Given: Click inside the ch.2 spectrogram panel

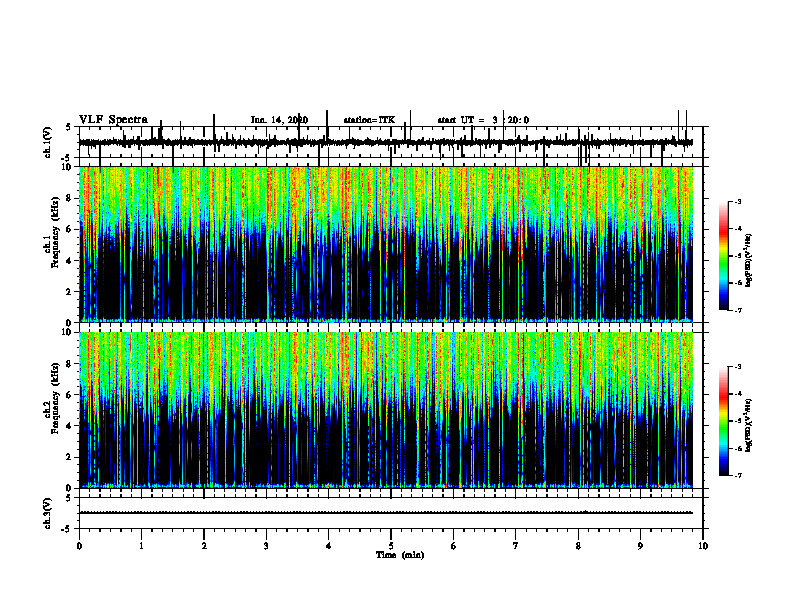Looking at the screenshot, I should point(386,410).
